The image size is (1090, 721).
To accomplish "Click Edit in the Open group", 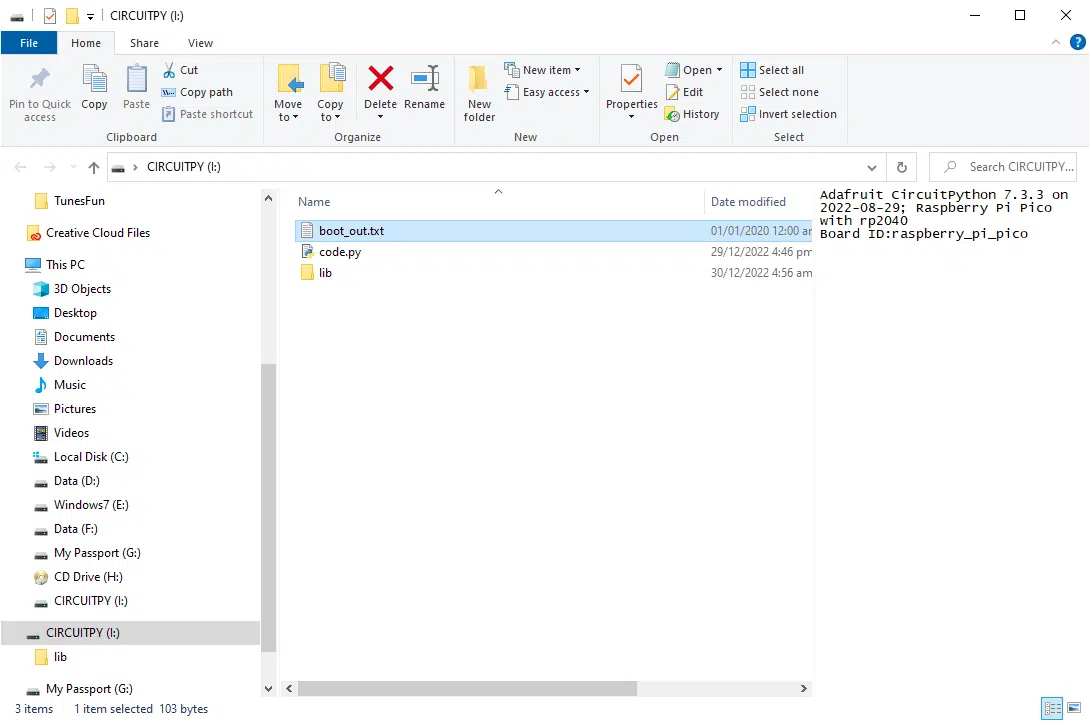I will pos(684,92).
